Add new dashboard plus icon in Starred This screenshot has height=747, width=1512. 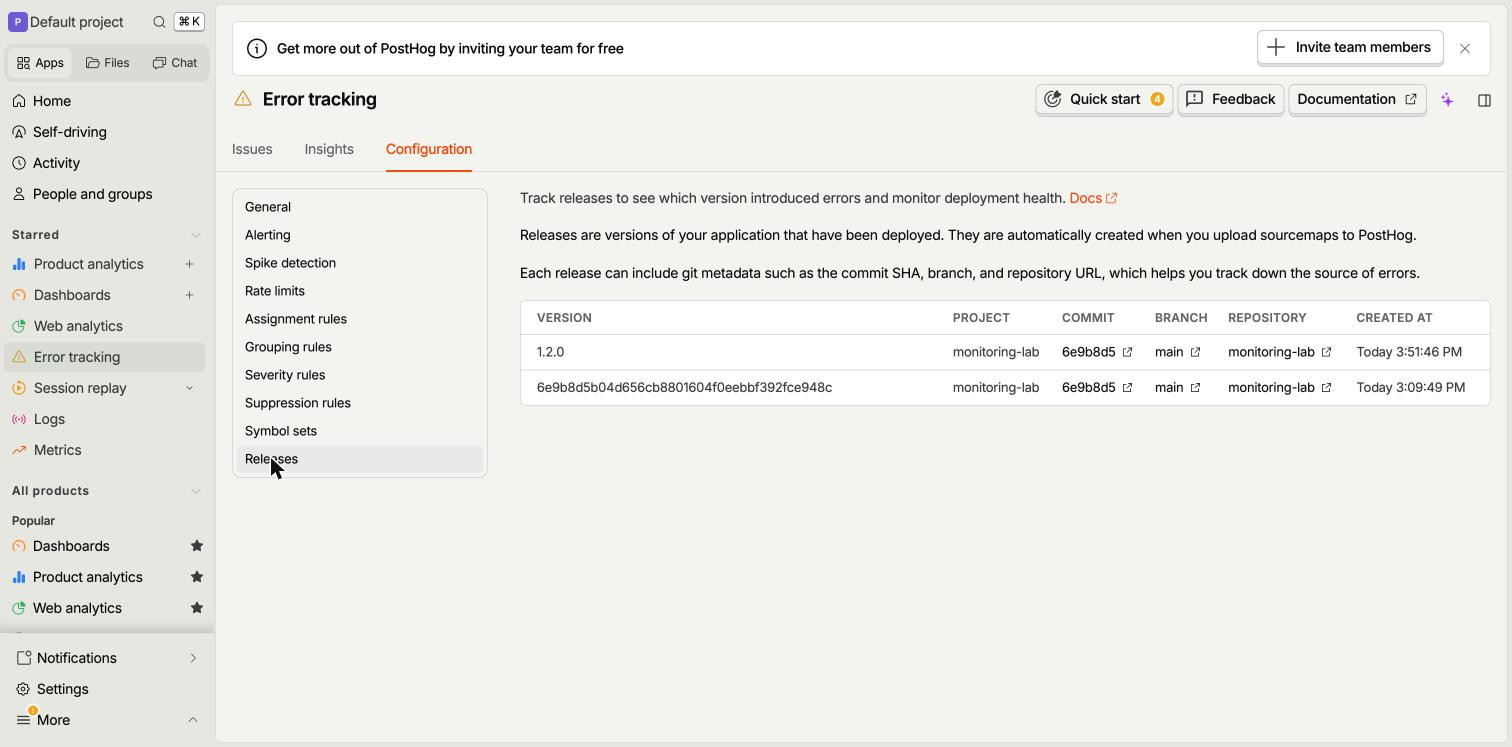(189, 295)
